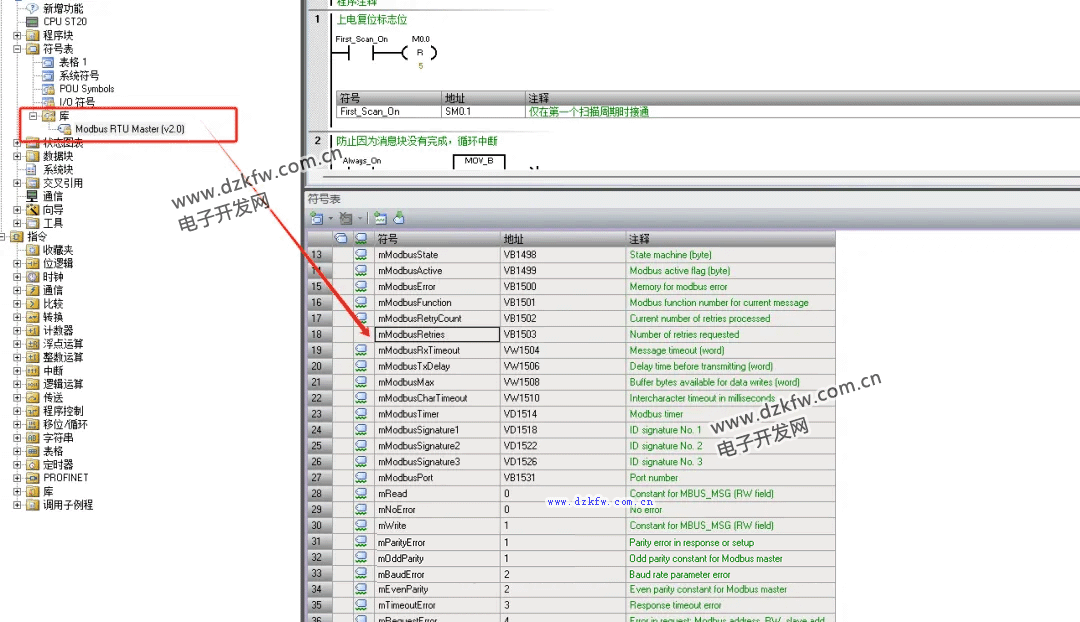This screenshot has width=1080, height=622.
Task: Click the Add Table icon in symbol table toolbar
Action: point(316,218)
